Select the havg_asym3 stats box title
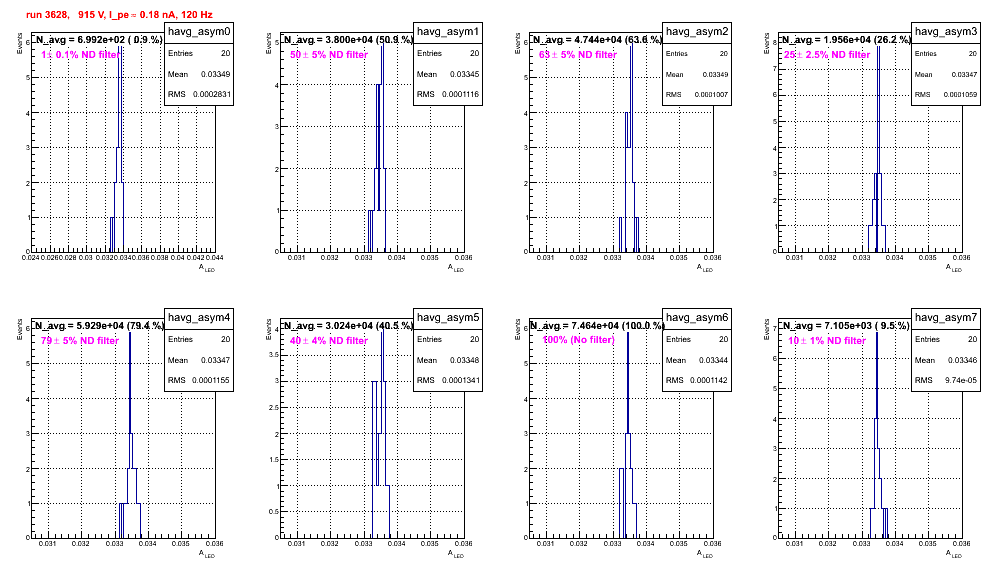Screen dimensions: 996x572 tap(946, 31)
